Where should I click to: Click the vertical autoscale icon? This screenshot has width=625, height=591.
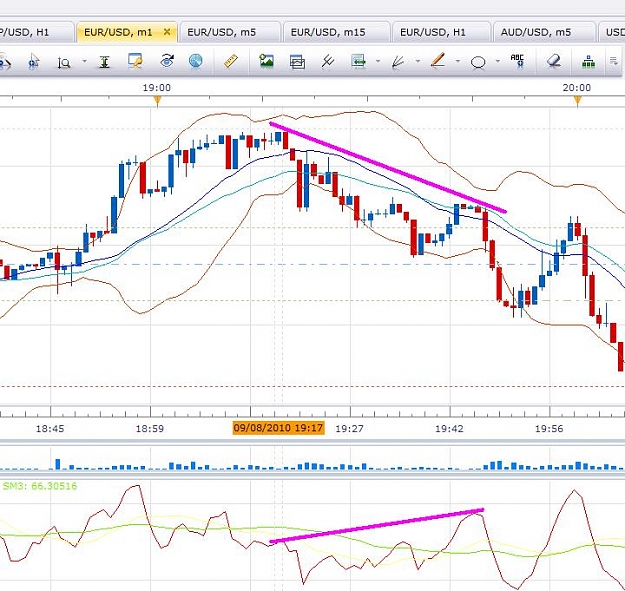[104, 62]
